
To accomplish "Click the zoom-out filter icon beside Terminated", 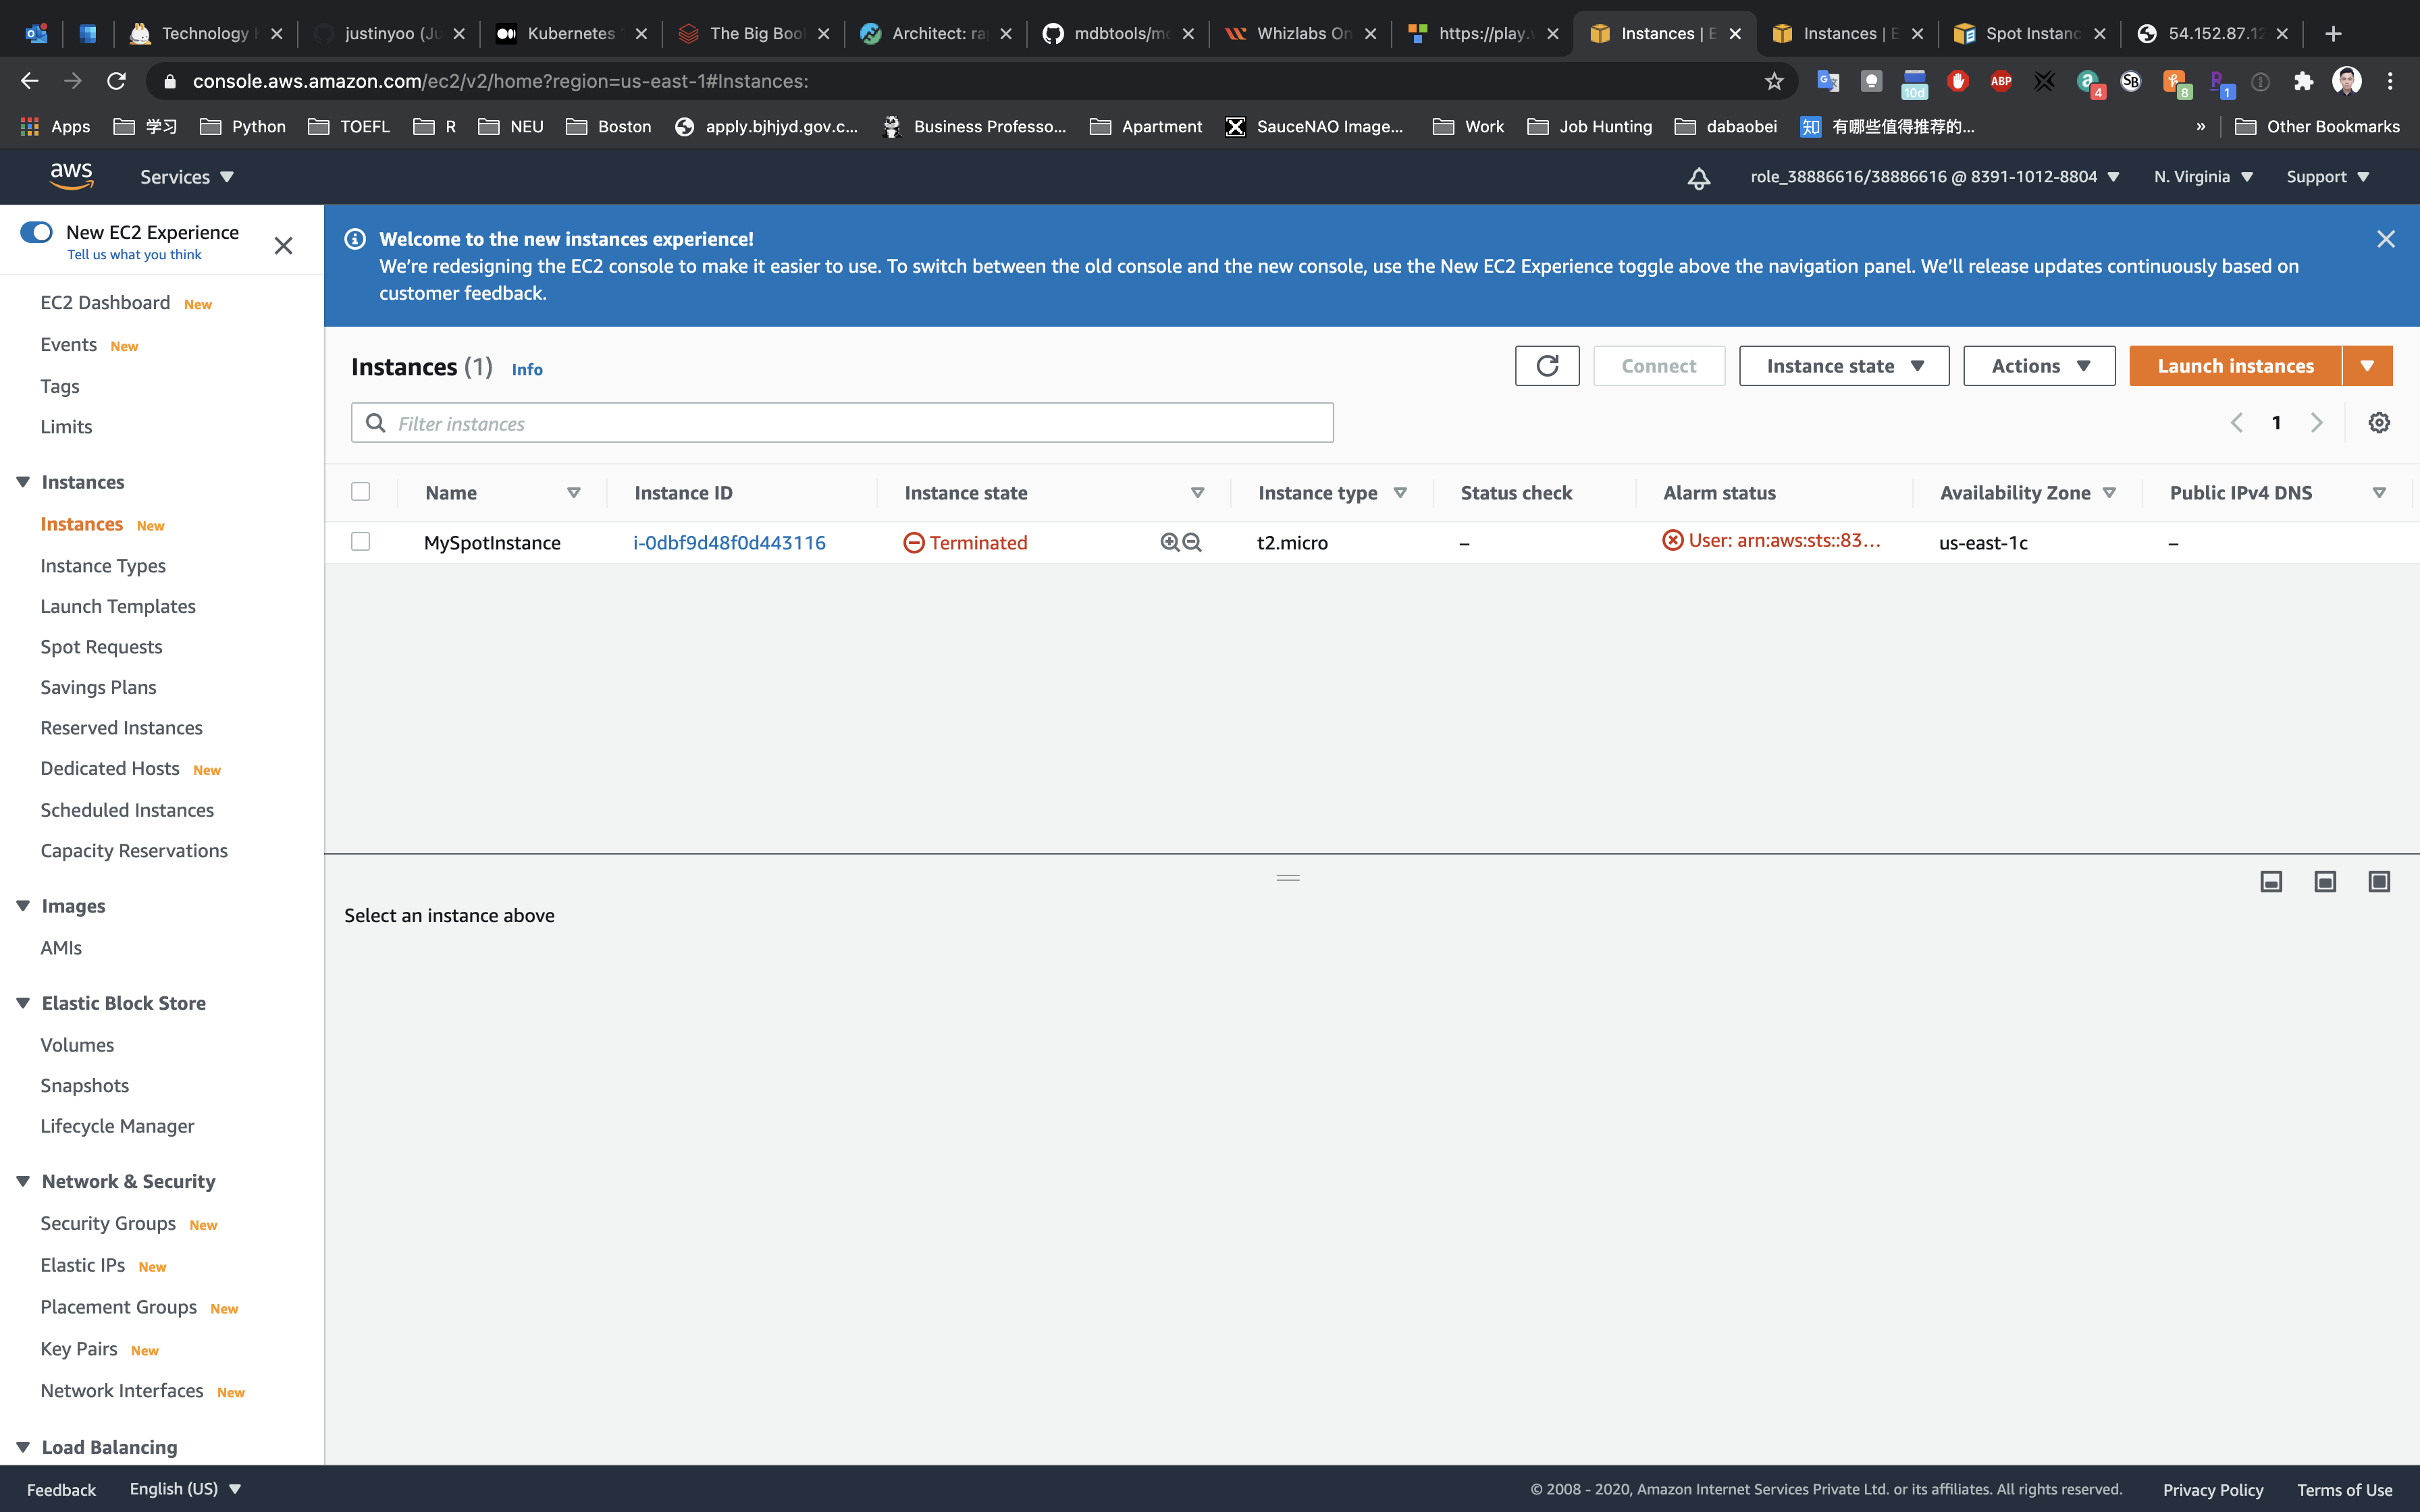I will pos(1192,542).
